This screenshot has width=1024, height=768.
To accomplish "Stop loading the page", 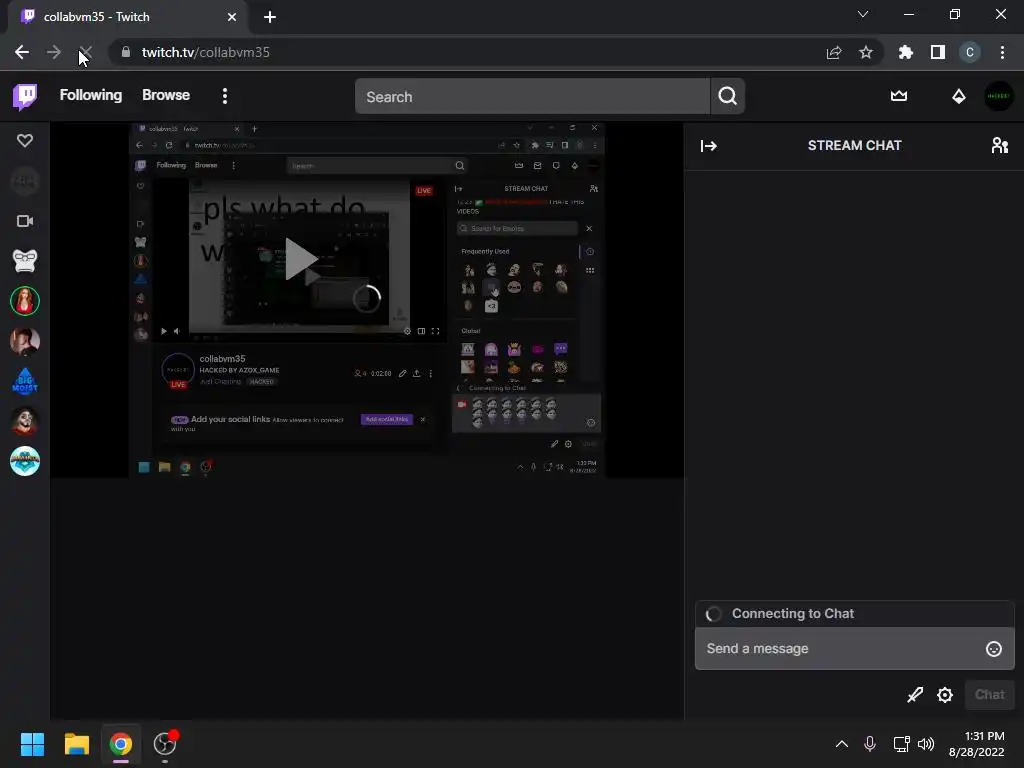I will tap(85, 52).
